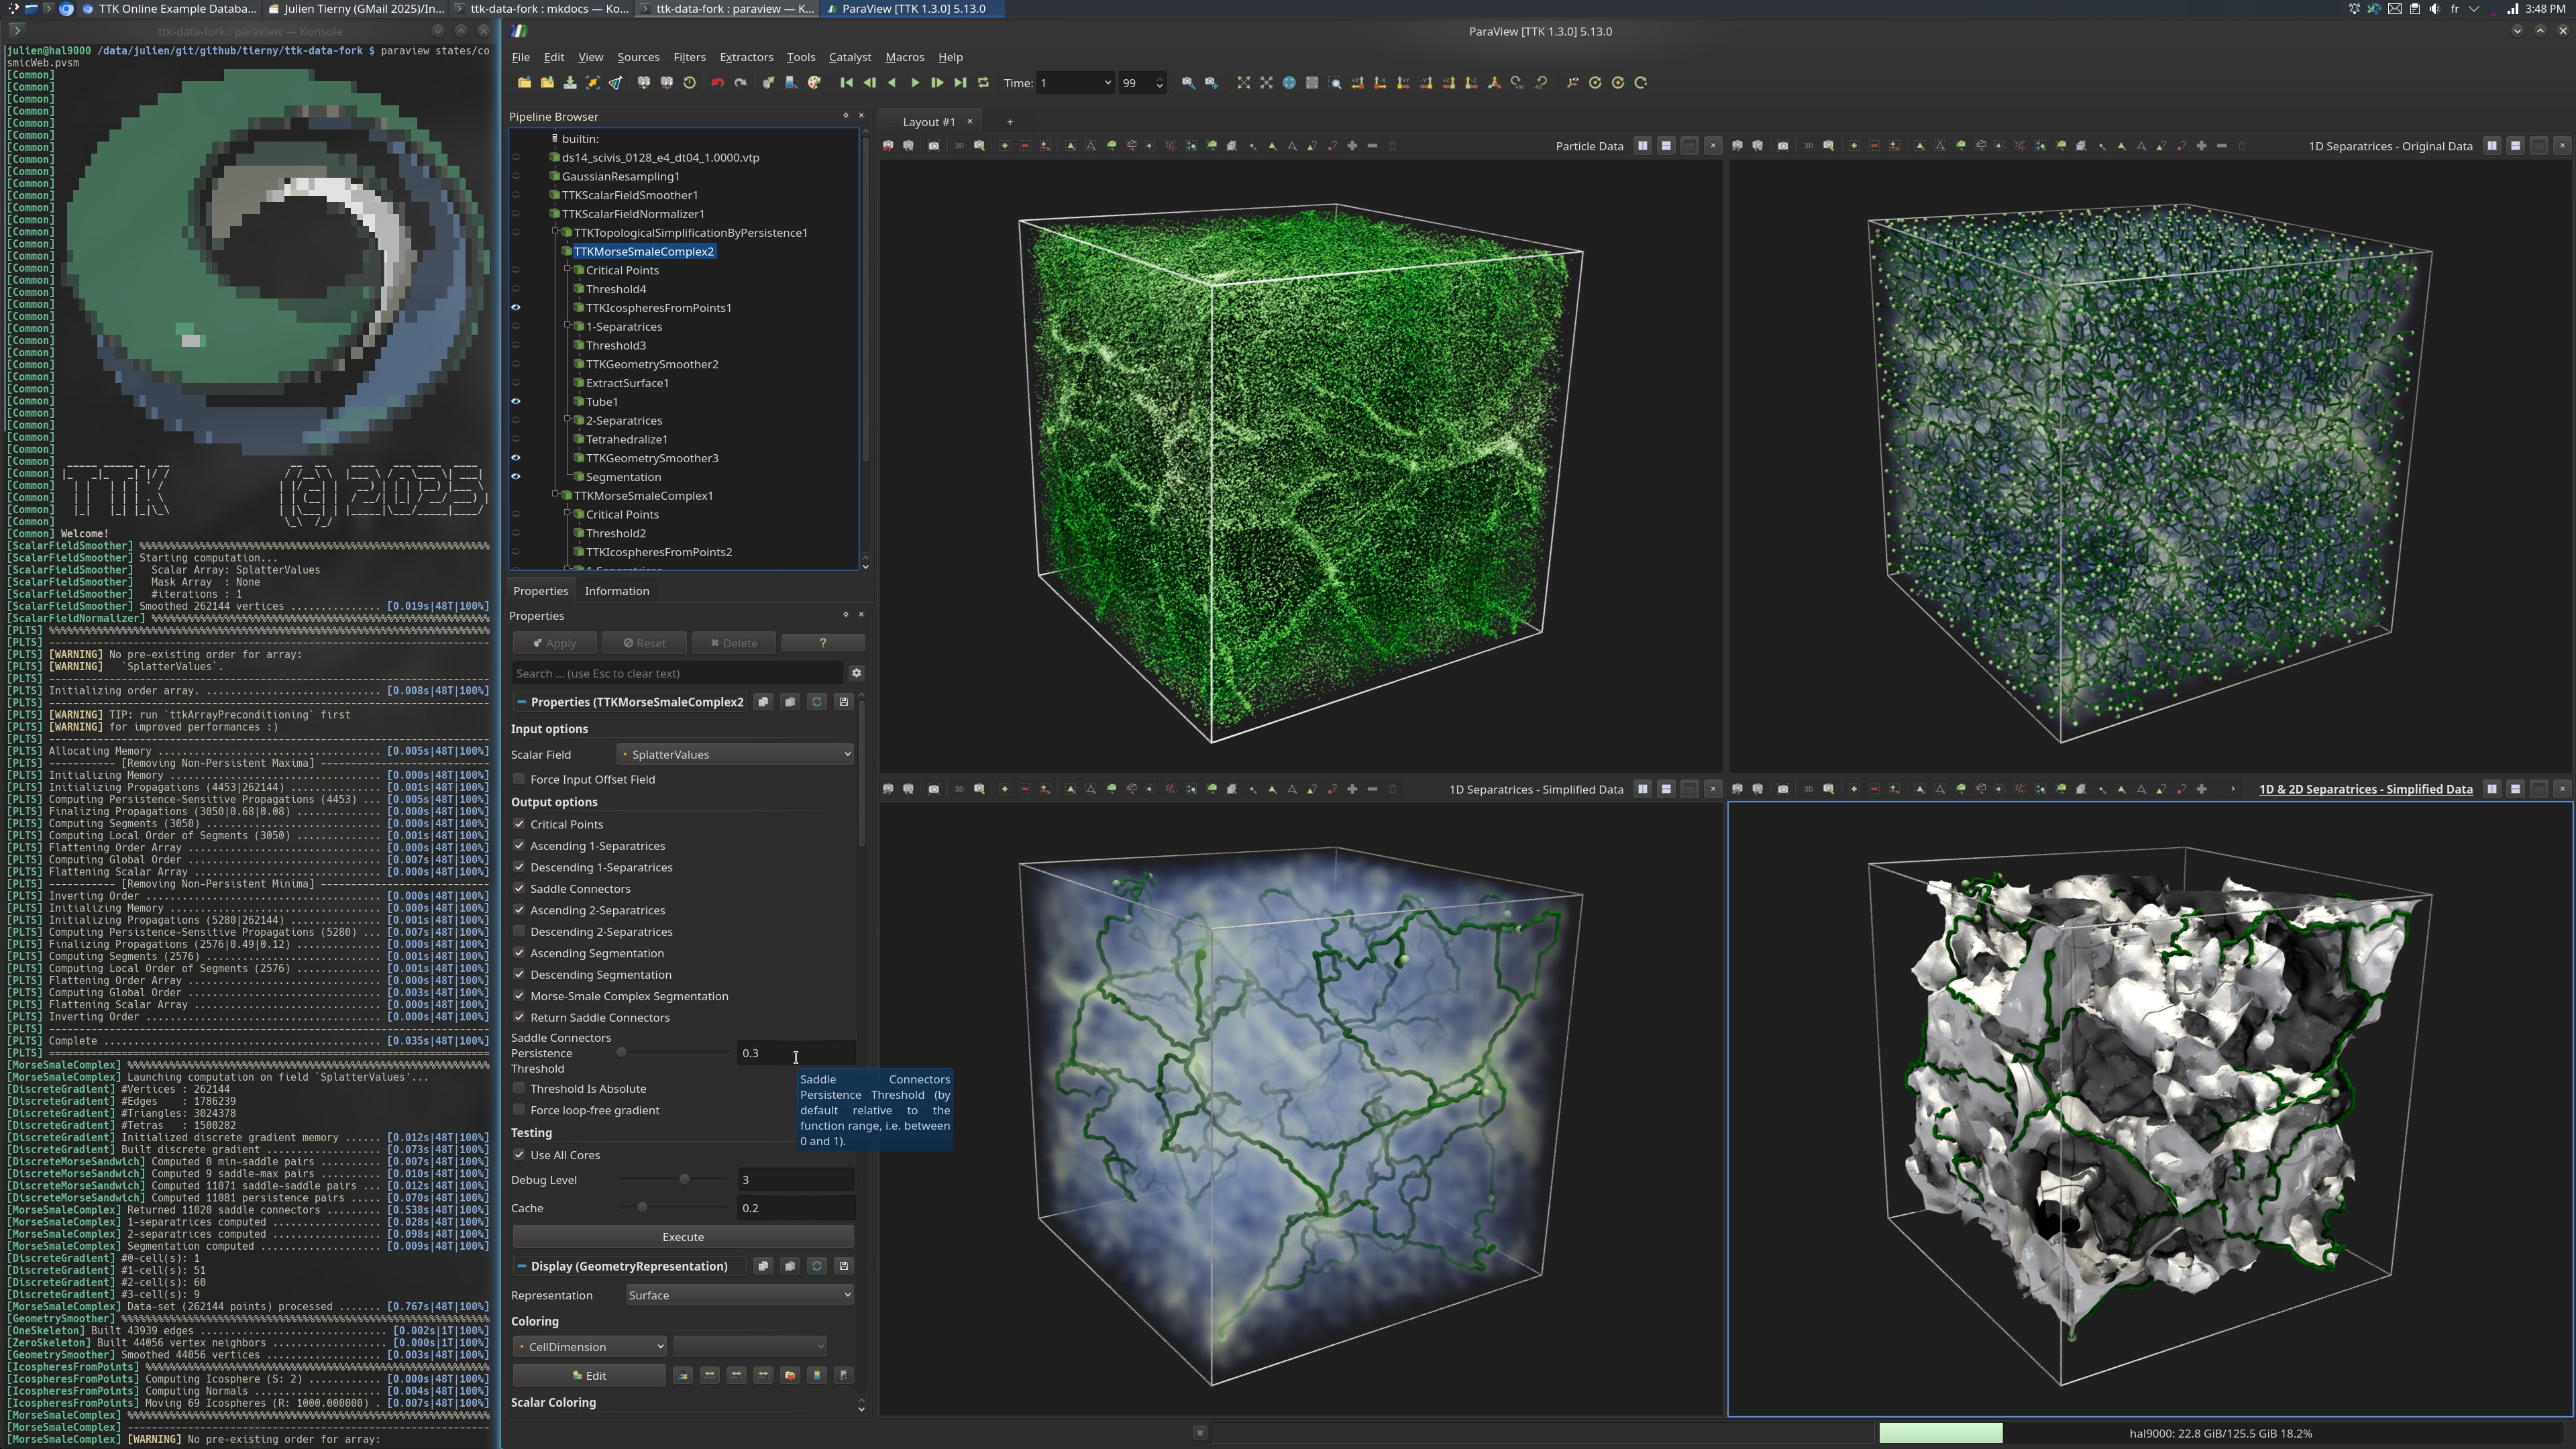The image size is (2576, 1449).
Task: Enable Threshold Is Absolute checkbox
Action: click(x=519, y=1089)
